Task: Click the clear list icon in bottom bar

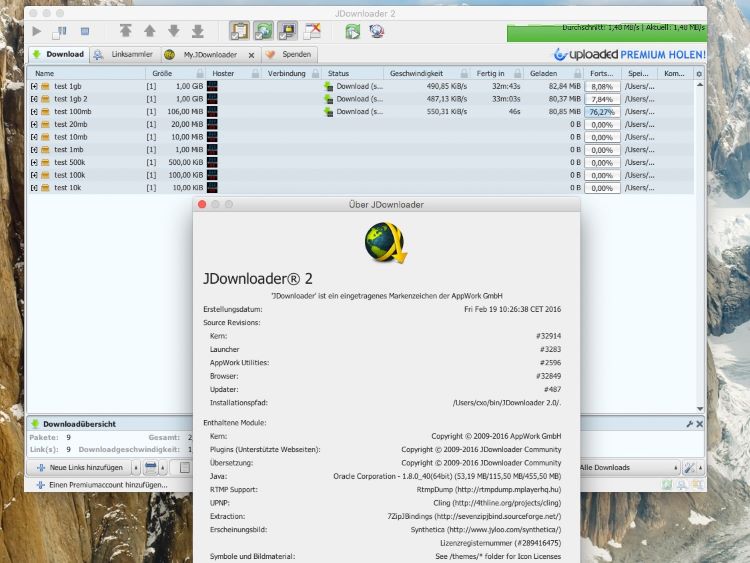Action: [x=150, y=467]
